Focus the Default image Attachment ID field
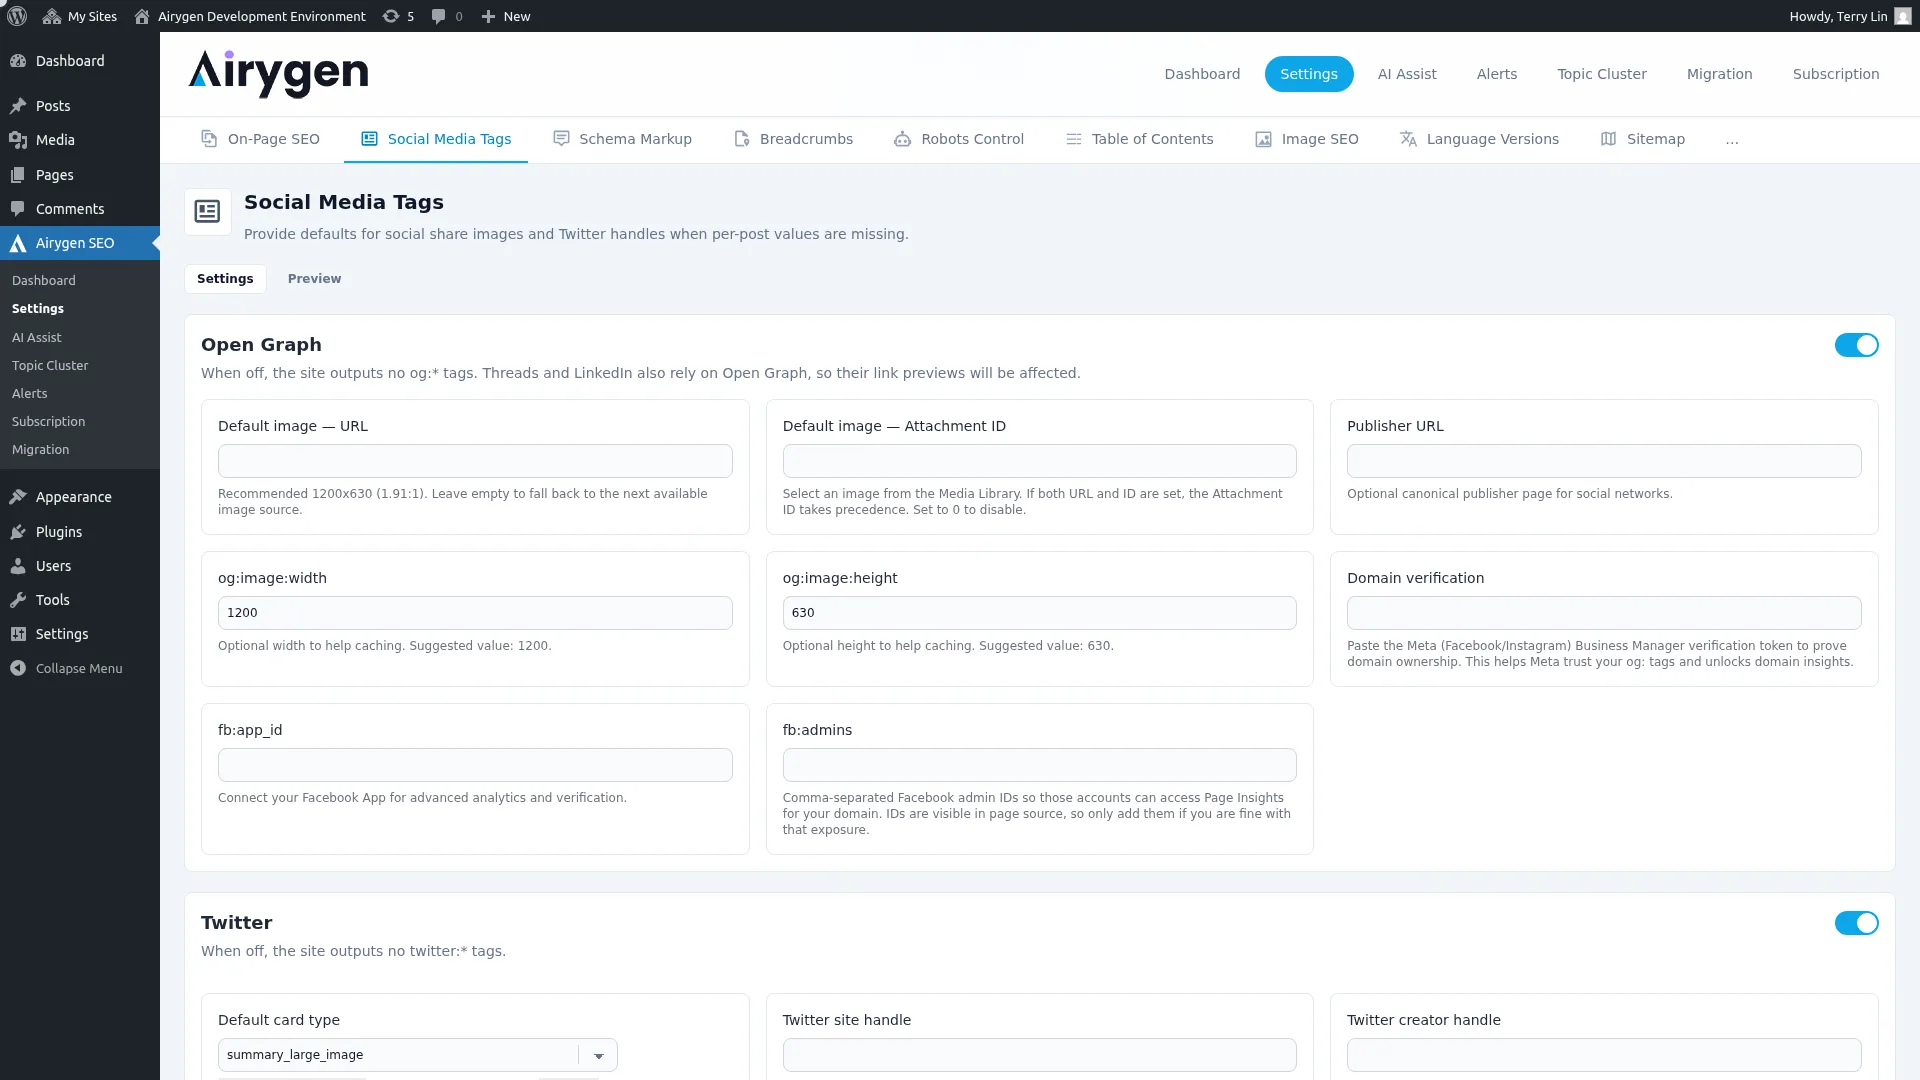This screenshot has height=1080, width=1920. pyautogui.click(x=1040, y=461)
